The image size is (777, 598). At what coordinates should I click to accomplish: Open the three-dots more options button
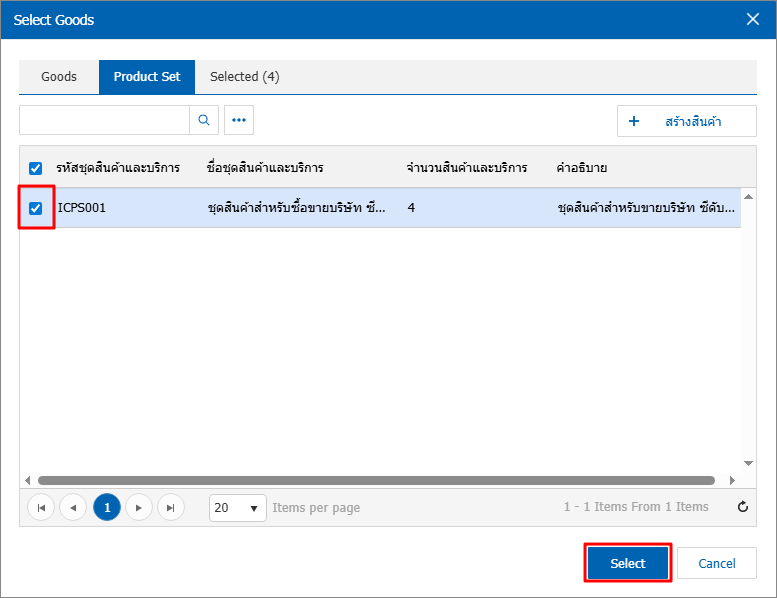tap(238, 120)
